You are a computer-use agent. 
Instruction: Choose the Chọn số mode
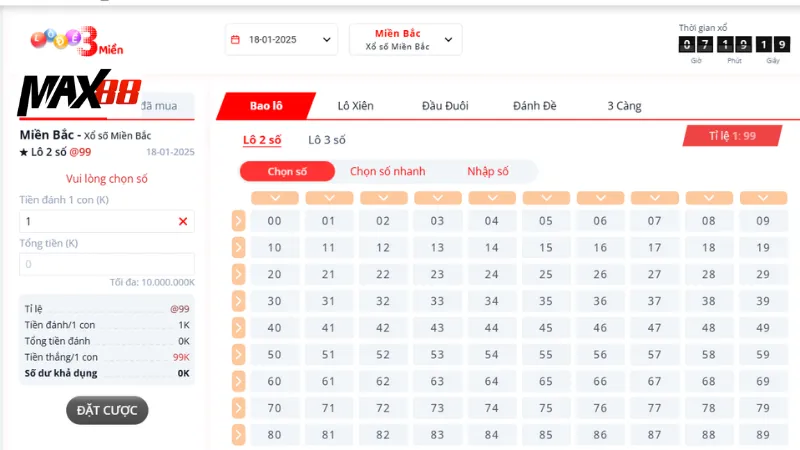[287, 171]
